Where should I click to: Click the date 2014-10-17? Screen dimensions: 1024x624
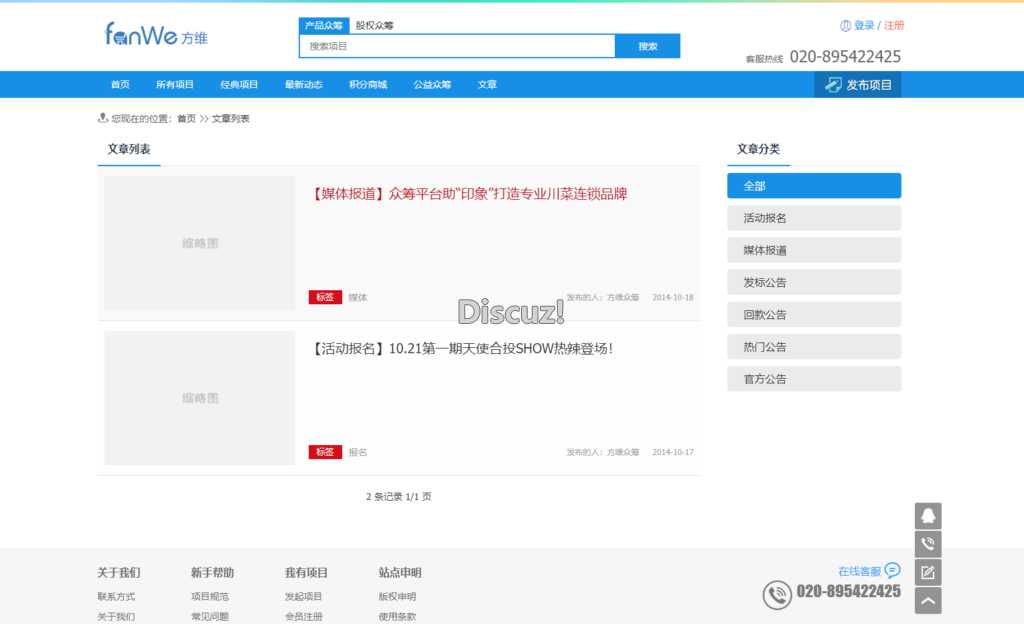673,452
